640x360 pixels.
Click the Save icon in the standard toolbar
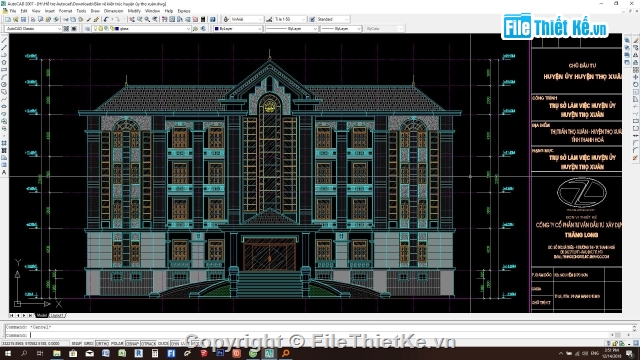(23, 19)
